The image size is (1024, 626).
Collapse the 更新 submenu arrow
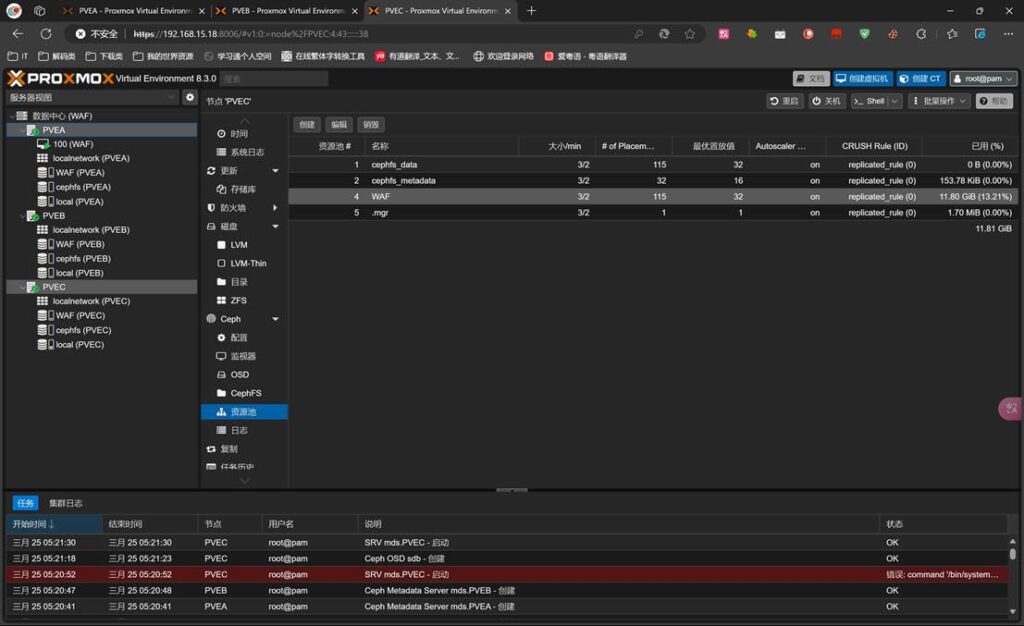[x=276, y=170]
